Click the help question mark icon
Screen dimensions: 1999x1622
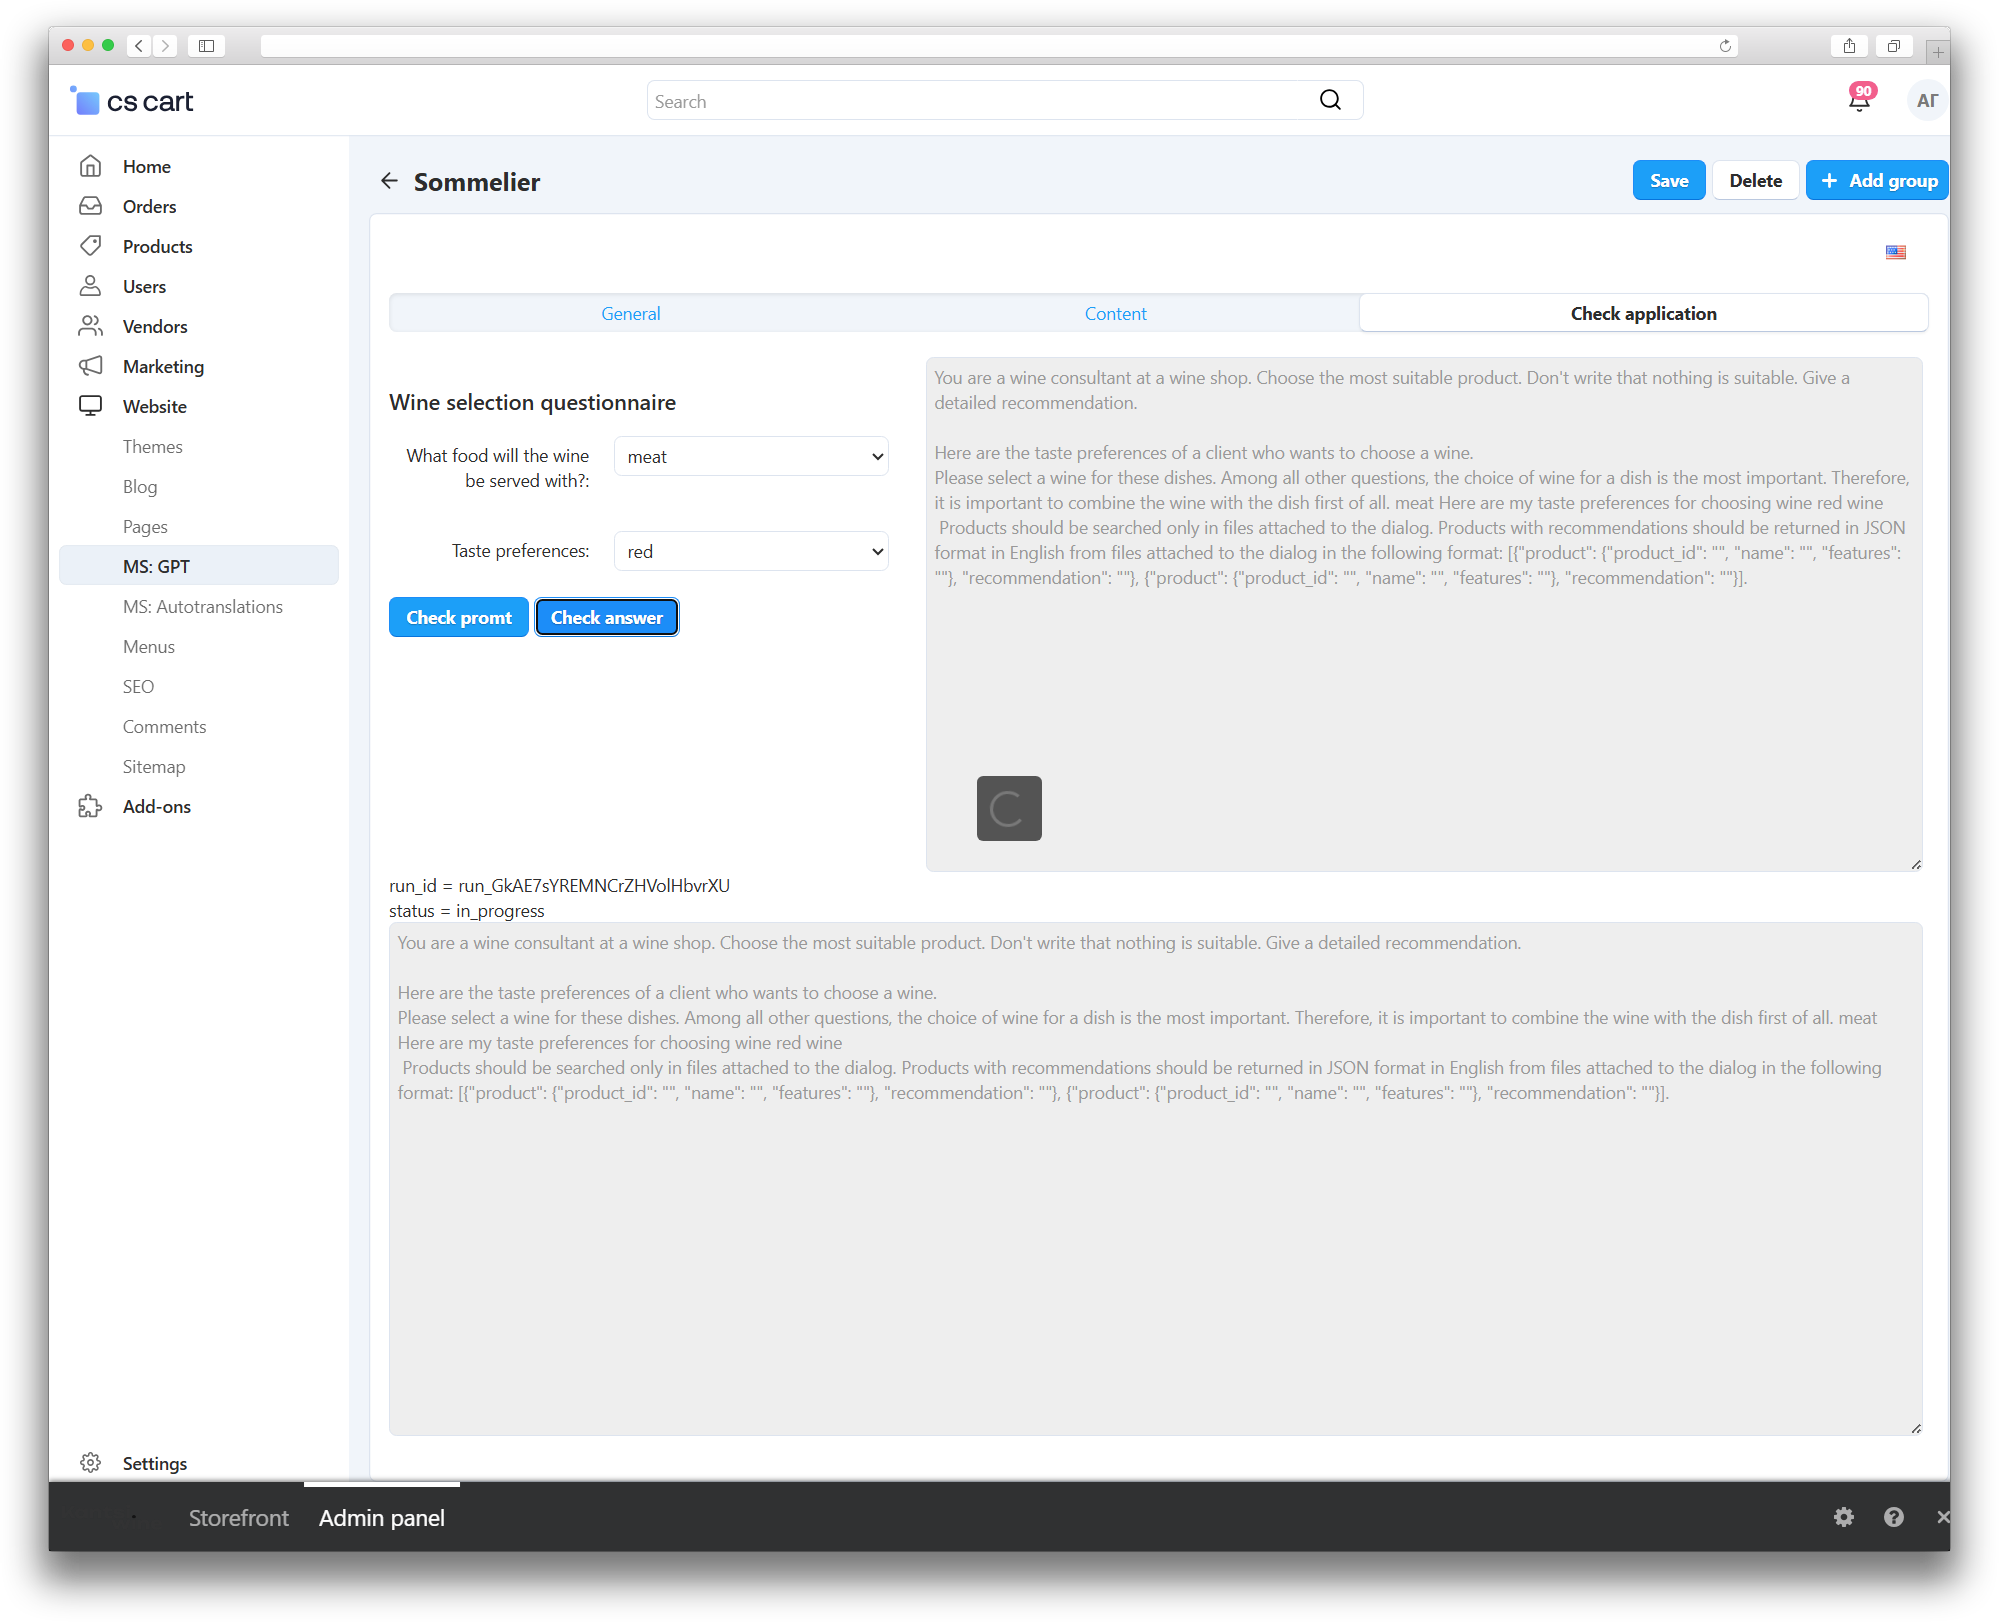pos(1893,1517)
